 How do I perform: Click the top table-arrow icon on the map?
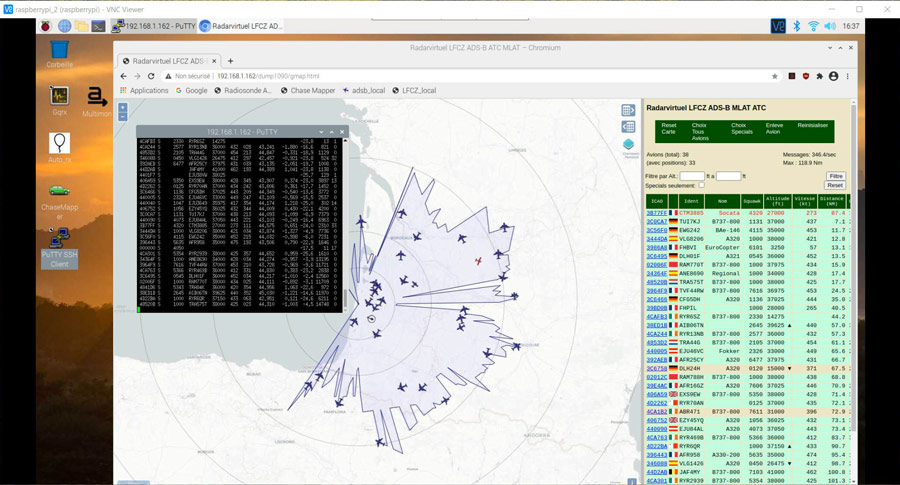629,110
